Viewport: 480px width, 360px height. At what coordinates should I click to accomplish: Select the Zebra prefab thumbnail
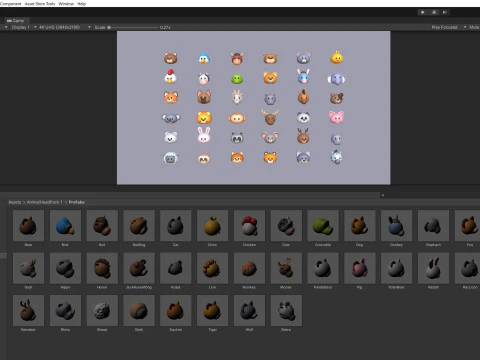(286, 310)
